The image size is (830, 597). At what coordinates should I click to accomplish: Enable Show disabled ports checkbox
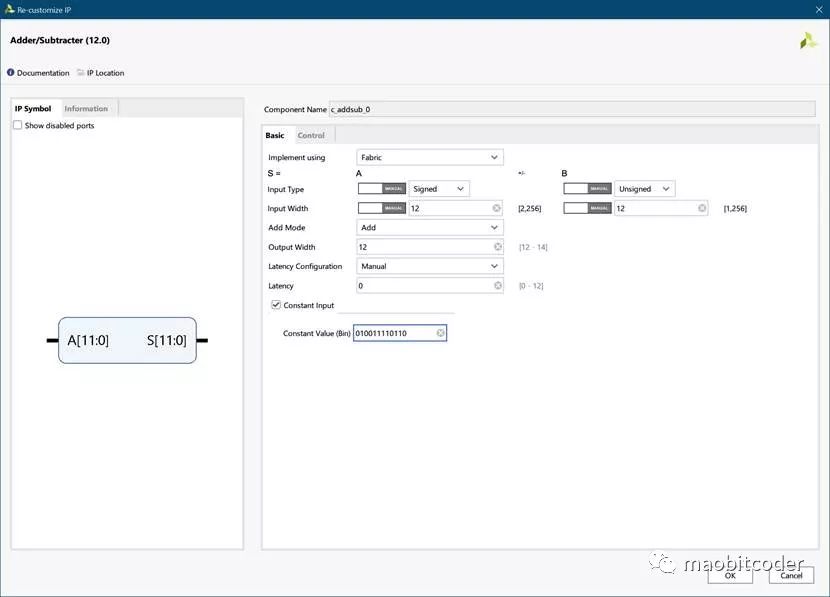tap(18, 125)
